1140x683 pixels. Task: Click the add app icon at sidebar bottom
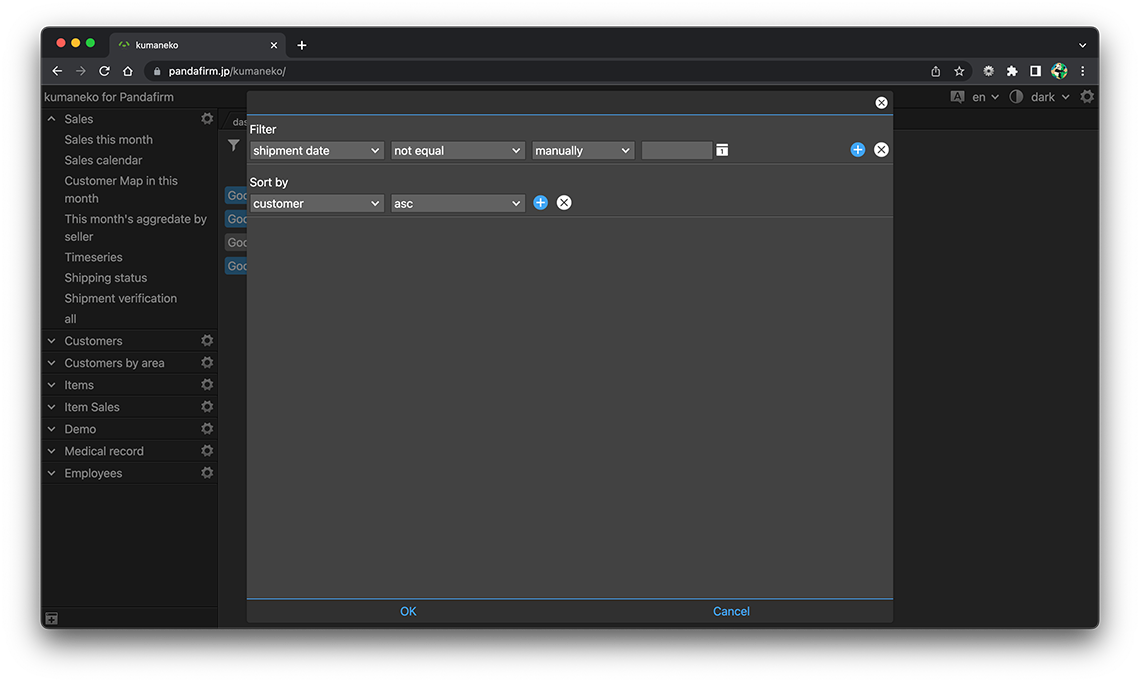click(52, 619)
